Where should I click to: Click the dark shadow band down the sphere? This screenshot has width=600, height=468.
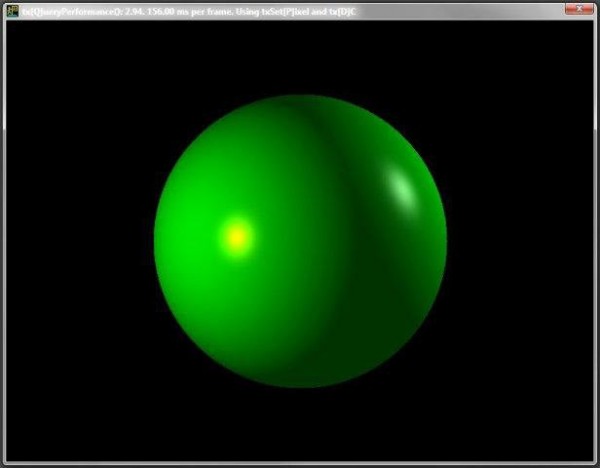pyautogui.click(x=335, y=240)
